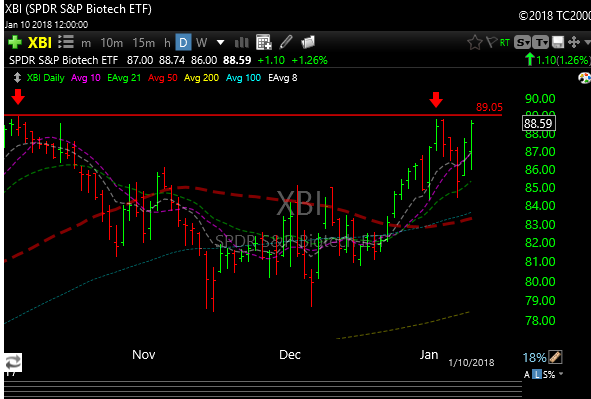Switch to the hourly 'h' timeframe
The height and width of the screenshot is (399, 591).
coord(167,43)
